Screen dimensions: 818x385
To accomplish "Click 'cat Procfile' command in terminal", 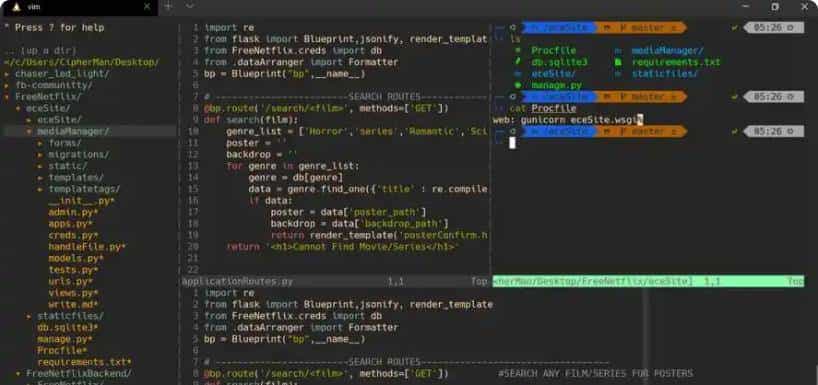I will coord(543,109).
